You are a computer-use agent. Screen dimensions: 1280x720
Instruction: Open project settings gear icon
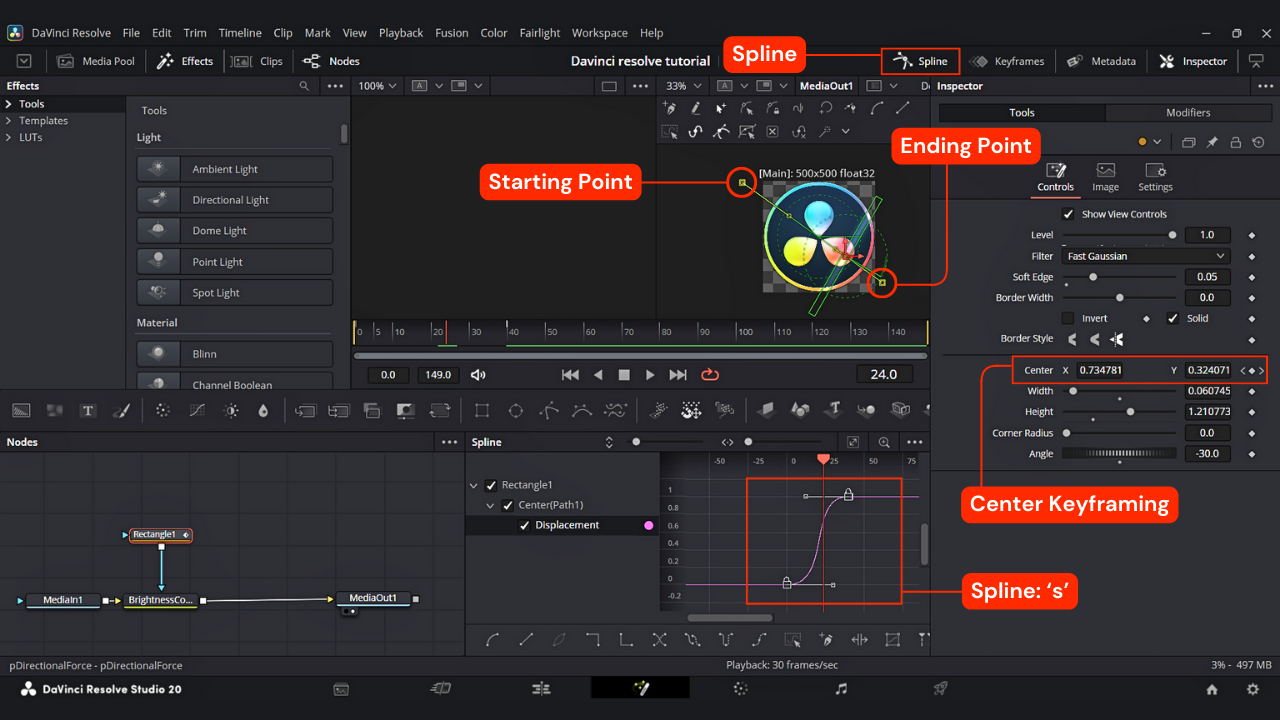tap(1252, 689)
